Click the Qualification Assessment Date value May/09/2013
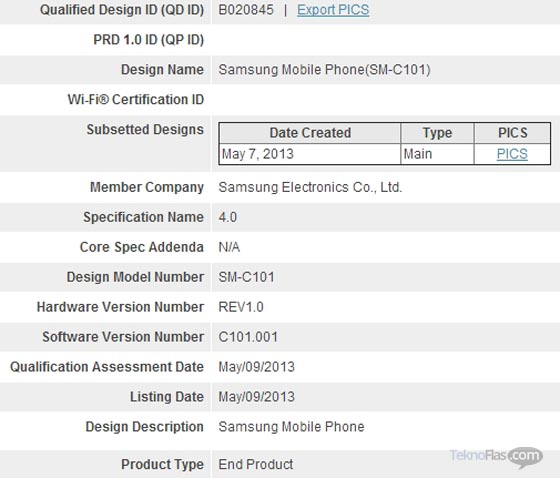This screenshot has width=560, height=478. (x=256, y=367)
